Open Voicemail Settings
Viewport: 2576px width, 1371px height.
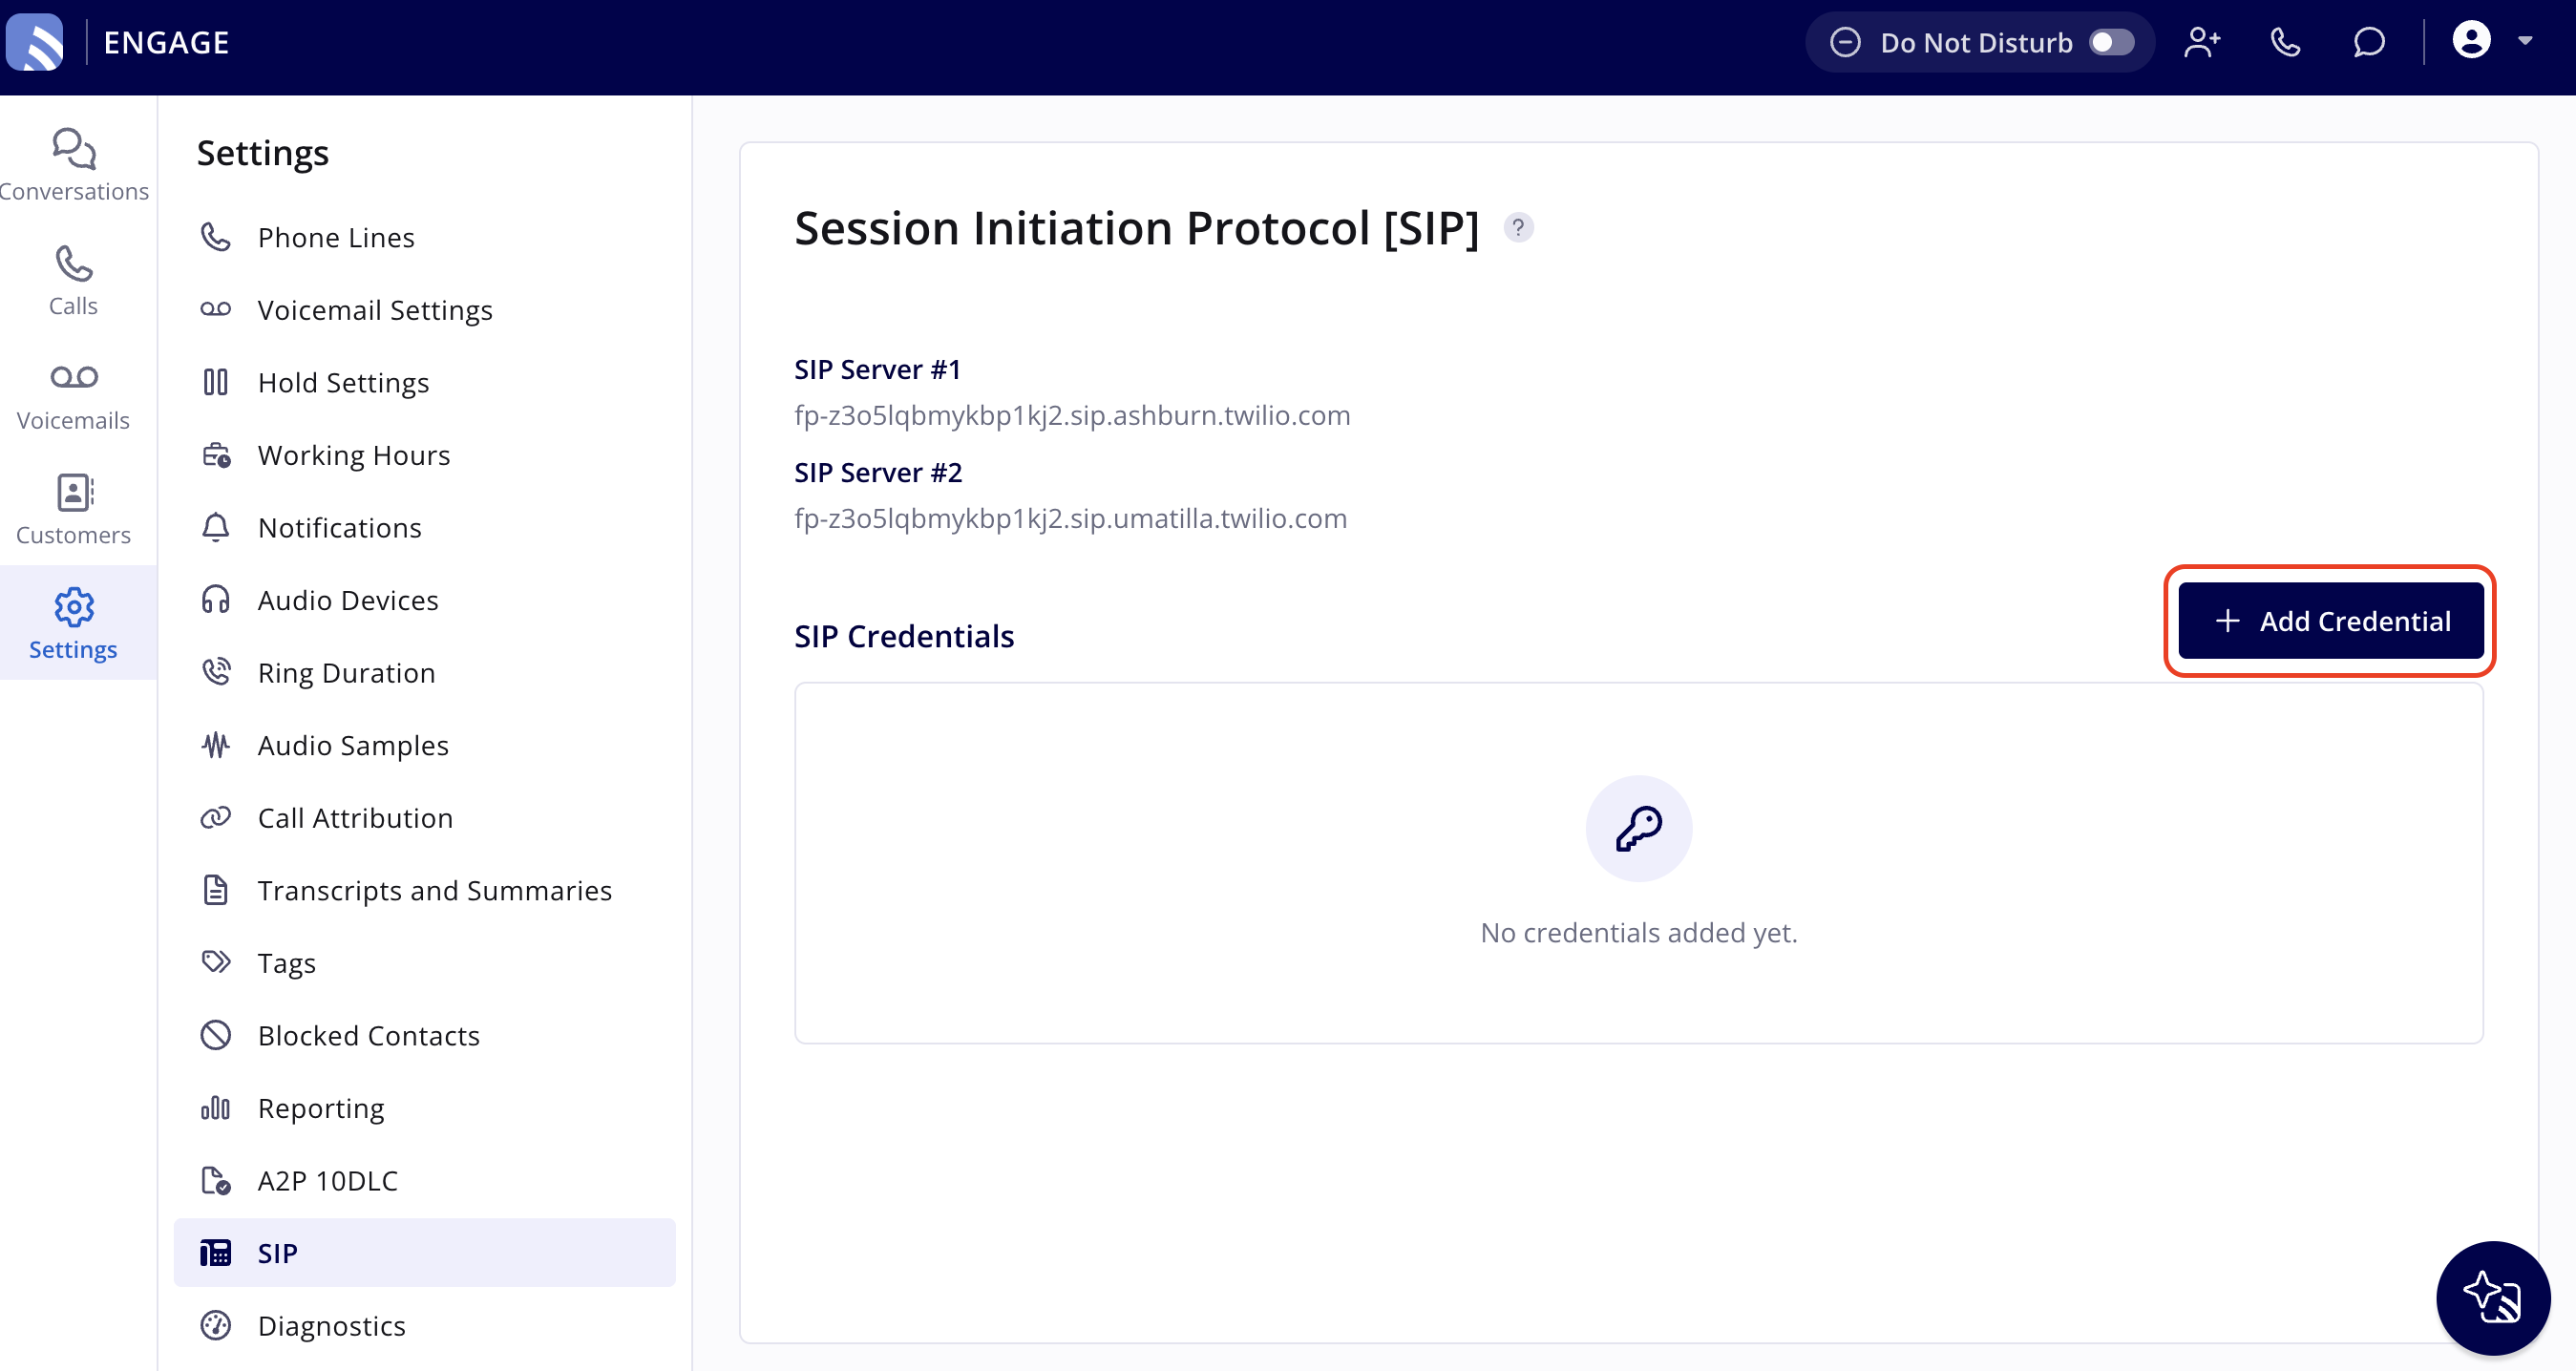pos(424,310)
